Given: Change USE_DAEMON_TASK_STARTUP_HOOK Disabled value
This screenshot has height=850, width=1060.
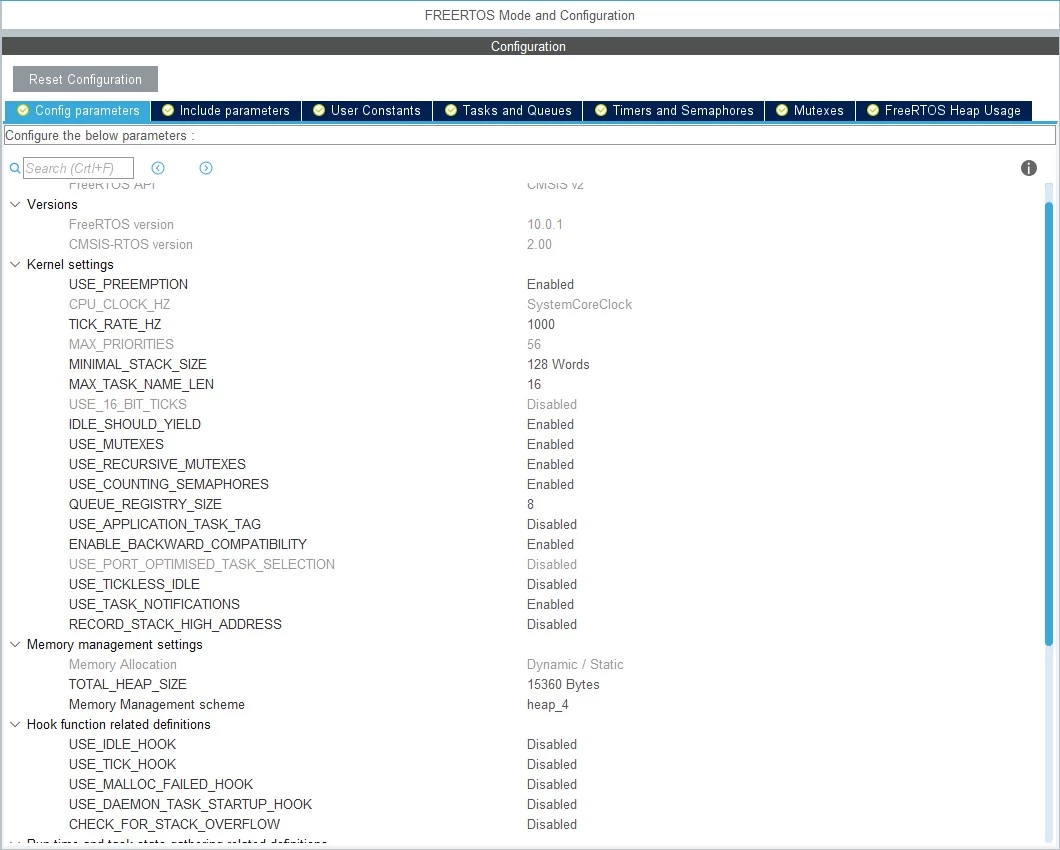Looking at the screenshot, I should [552, 804].
